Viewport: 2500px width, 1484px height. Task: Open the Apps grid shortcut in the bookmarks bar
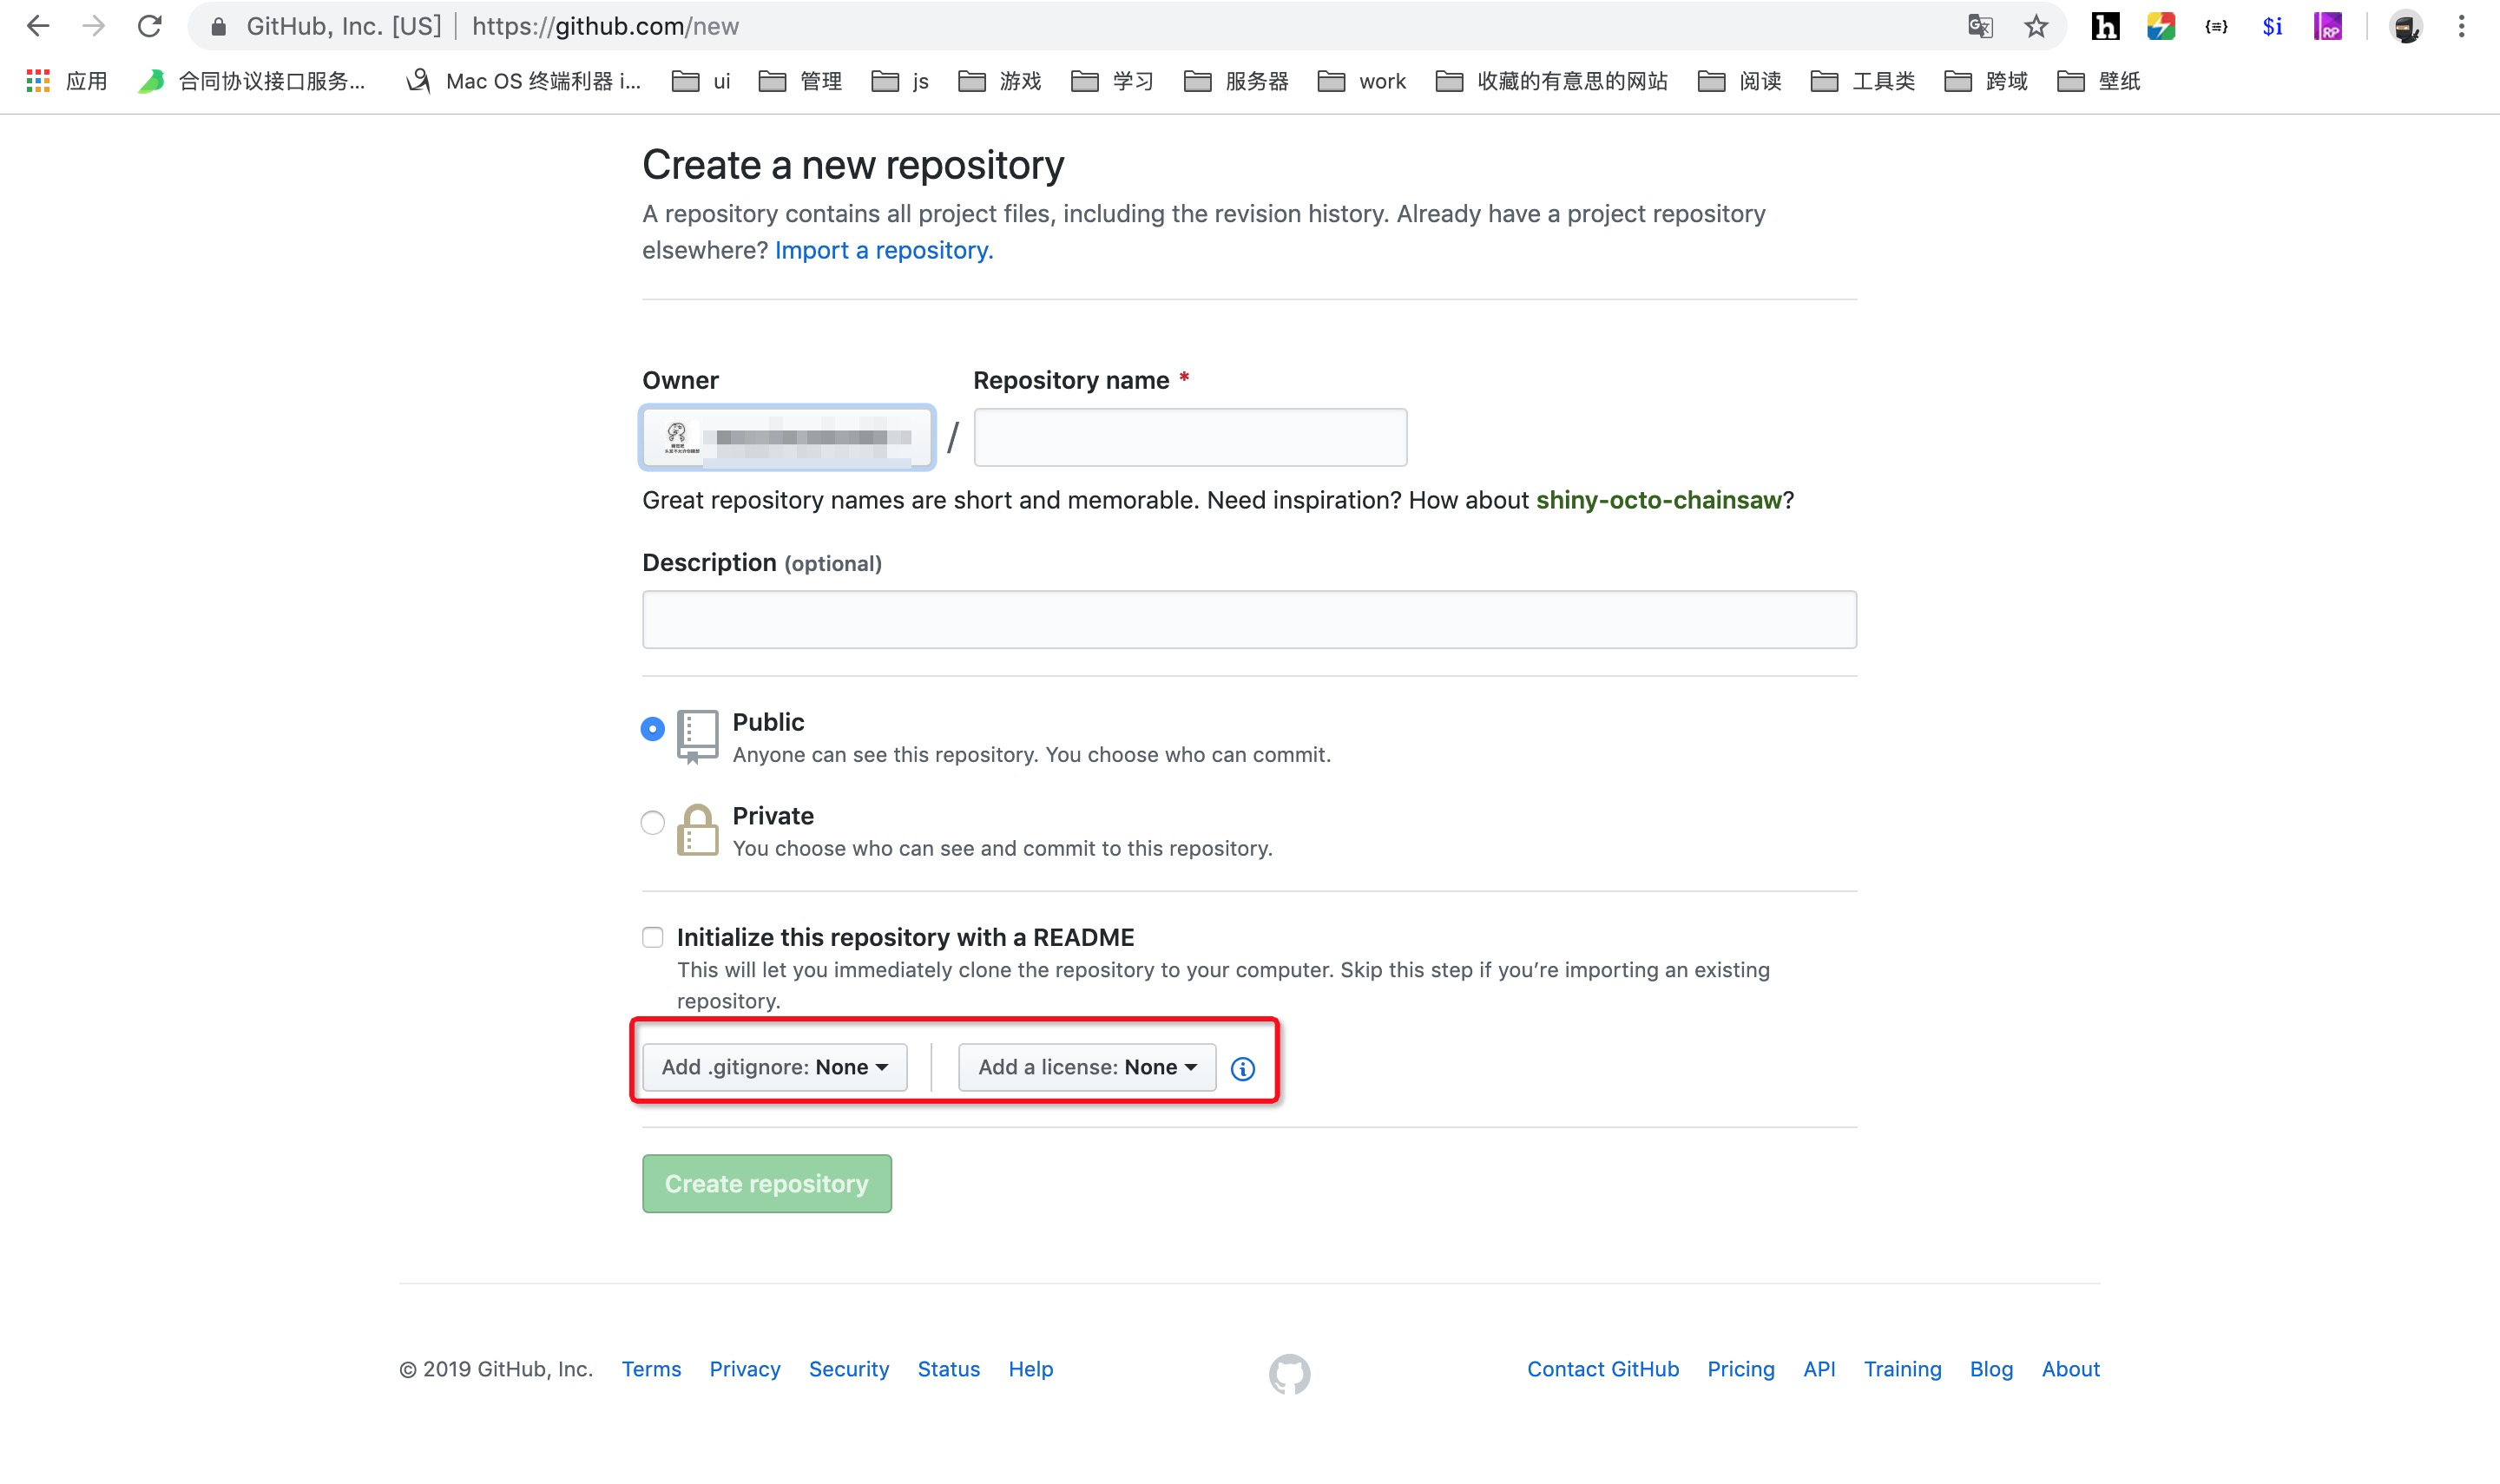pyautogui.click(x=38, y=81)
